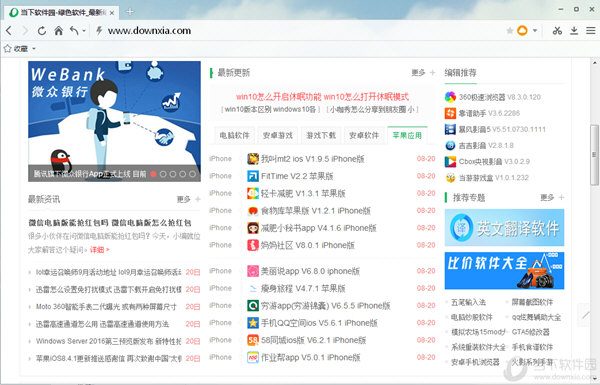Switch to the 电脑软件 tab
The height and width of the screenshot is (385, 600).
[x=235, y=135]
